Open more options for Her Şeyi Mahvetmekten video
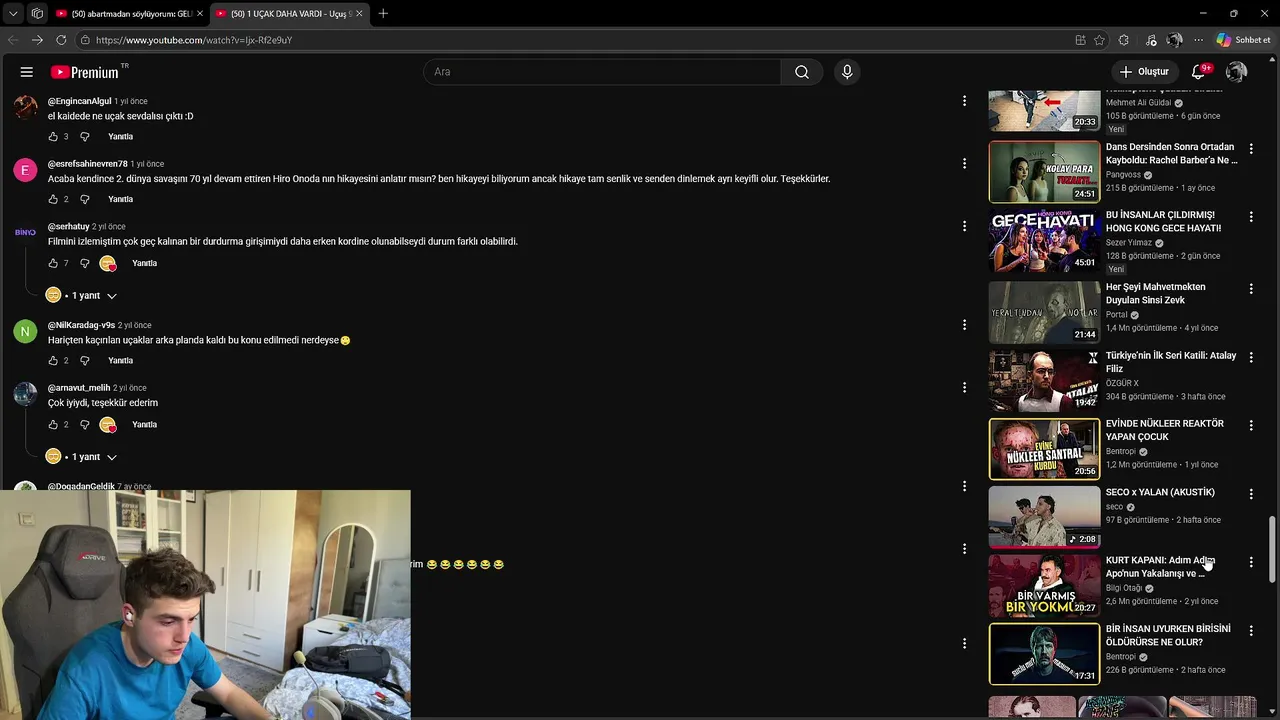1280x720 pixels. [1251, 288]
